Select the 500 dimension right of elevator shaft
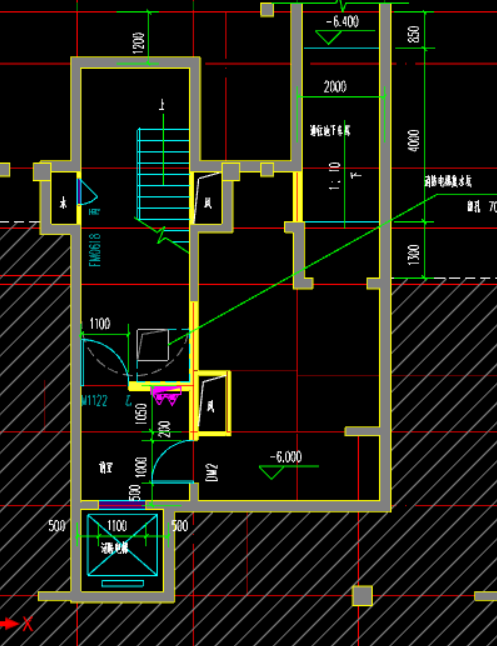The width and height of the screenshot is (497, 646). [180, 526]
